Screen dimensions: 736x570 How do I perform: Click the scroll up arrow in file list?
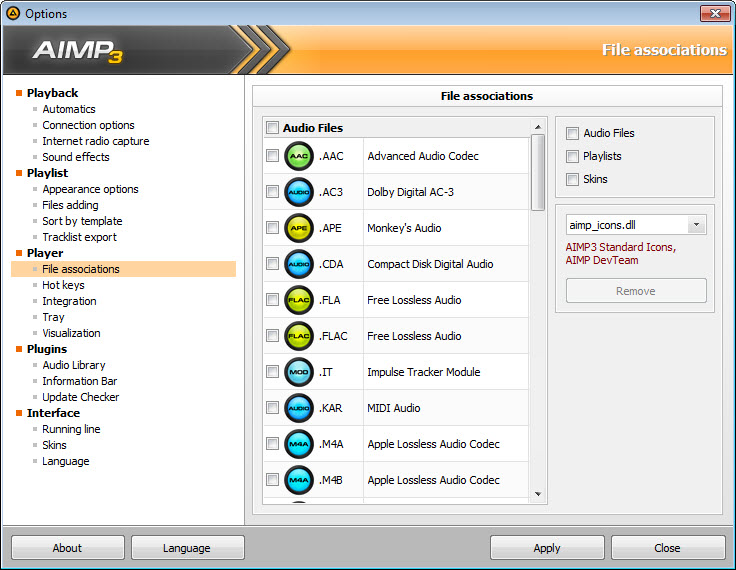click(538, 127)
